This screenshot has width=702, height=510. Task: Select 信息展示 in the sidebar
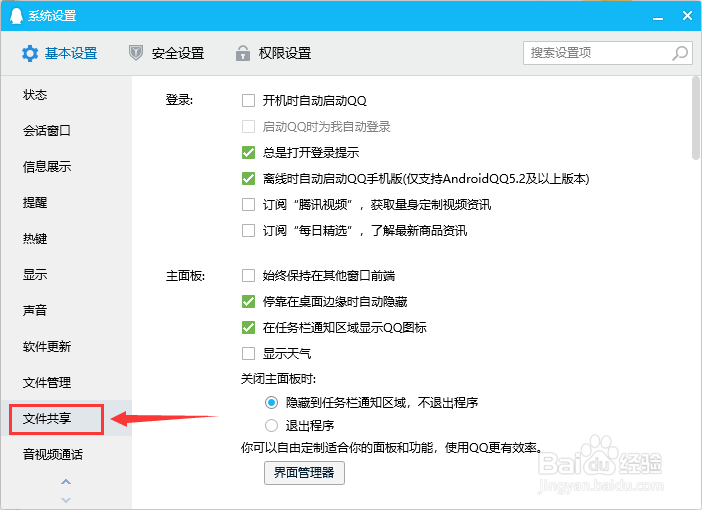point(47,167)
